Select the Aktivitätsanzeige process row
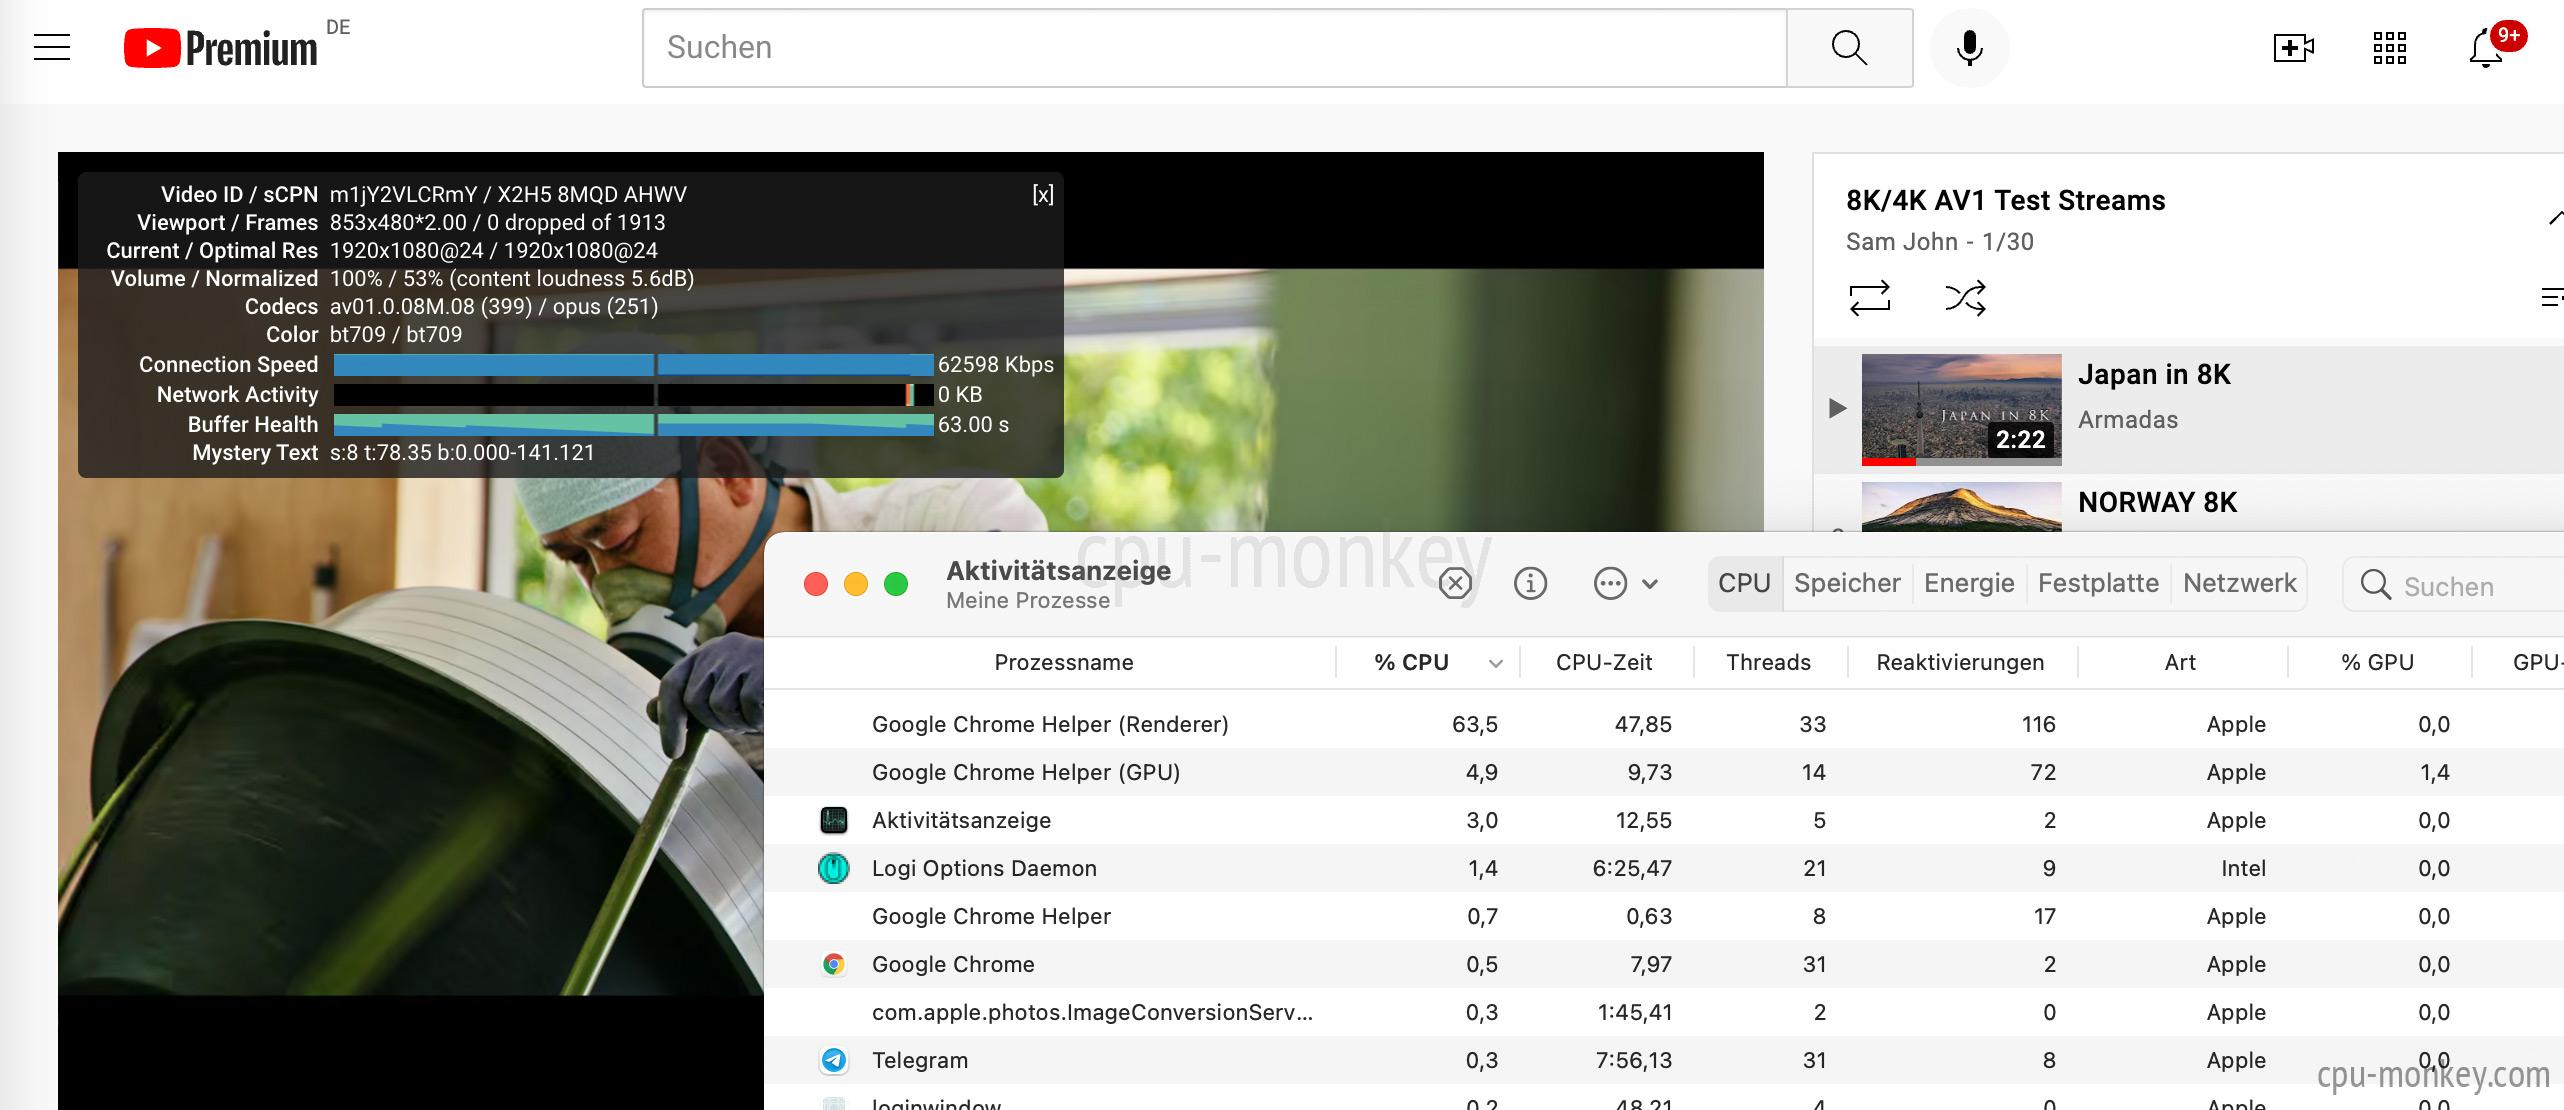The image size is (2564, 1110). [1664, 820]
